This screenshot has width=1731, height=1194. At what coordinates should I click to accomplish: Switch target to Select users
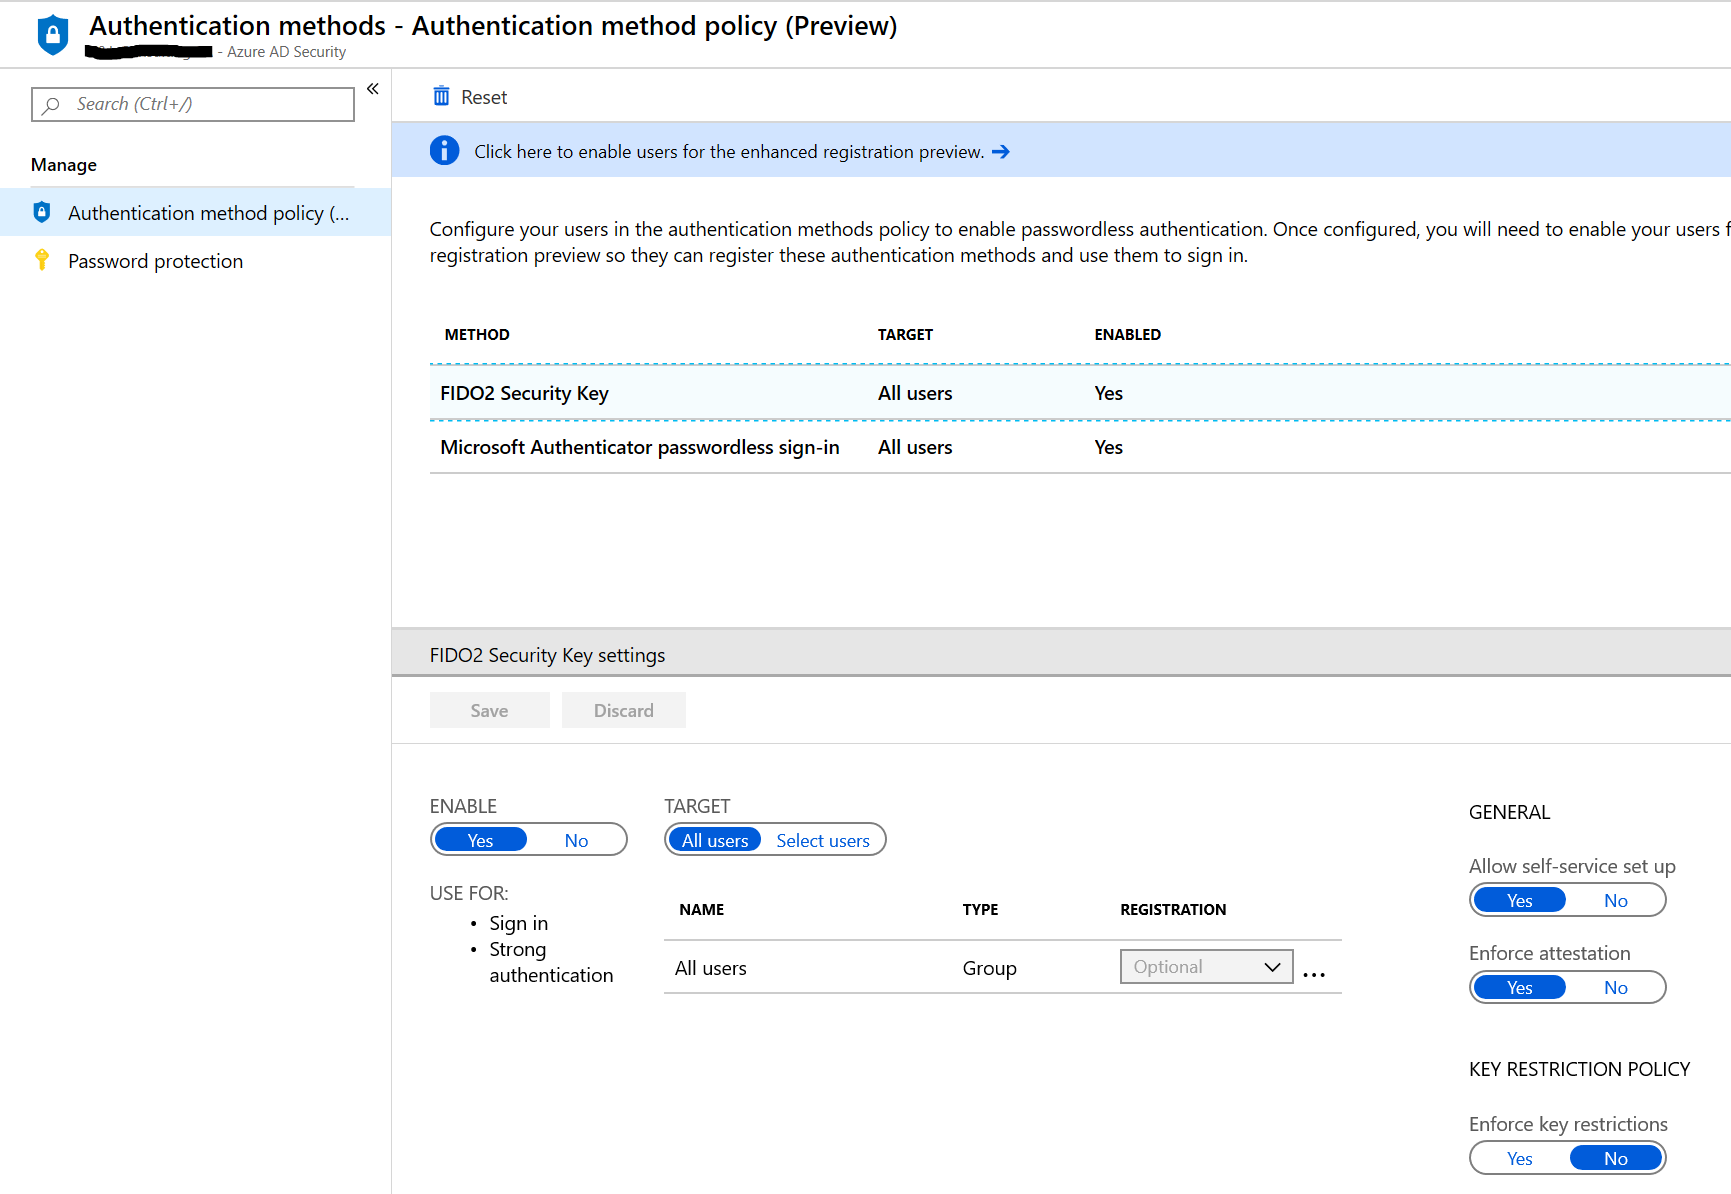tap(822, 840)
